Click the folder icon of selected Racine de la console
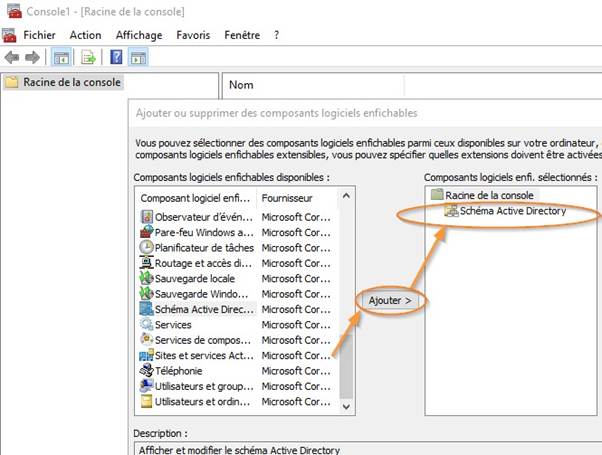This screenshot has width=602, height=455. point(437,194)
